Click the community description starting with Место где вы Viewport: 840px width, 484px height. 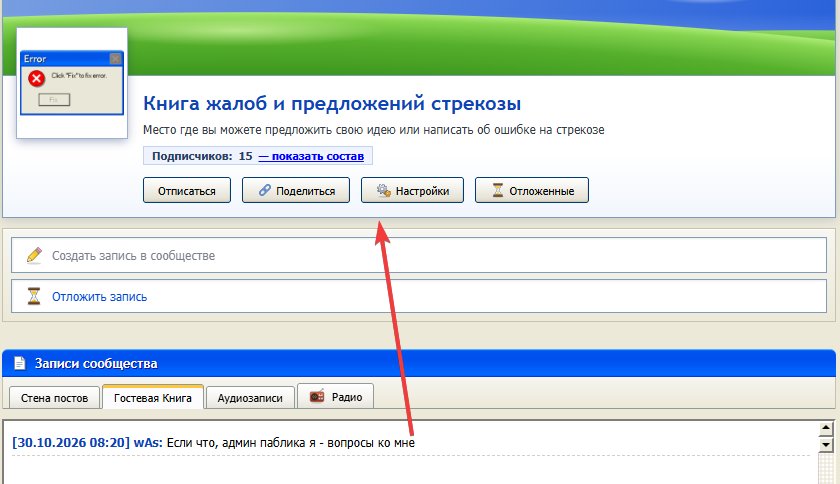point(373,130)
